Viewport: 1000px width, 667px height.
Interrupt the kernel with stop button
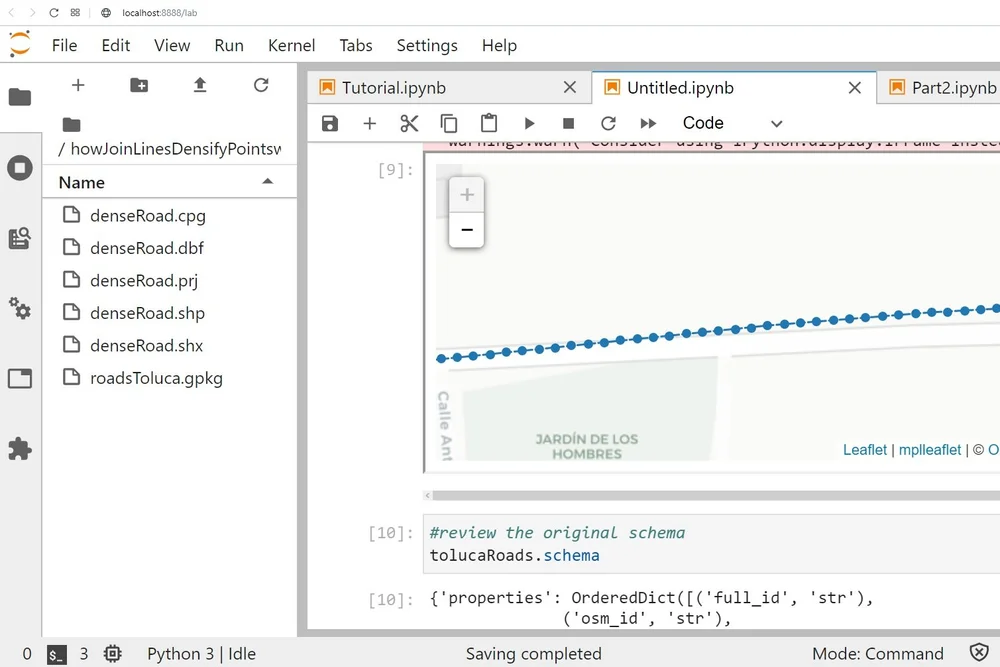[x=568, y=123]
